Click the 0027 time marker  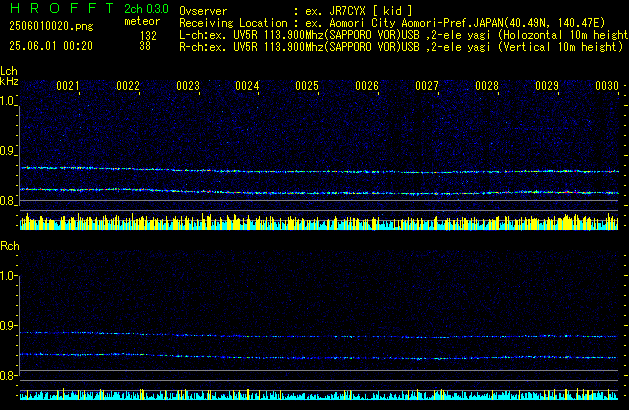[x=427, y=86]
